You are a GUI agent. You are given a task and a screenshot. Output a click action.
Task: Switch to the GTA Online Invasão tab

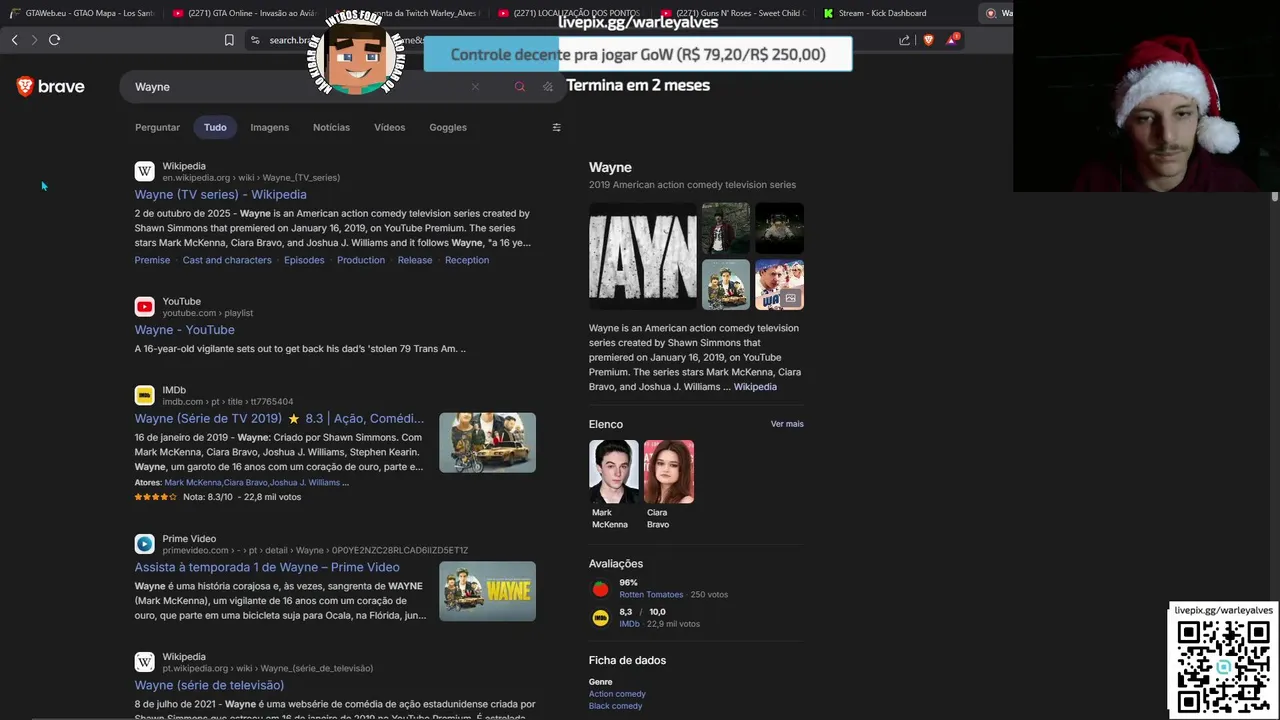coord(244,13)
